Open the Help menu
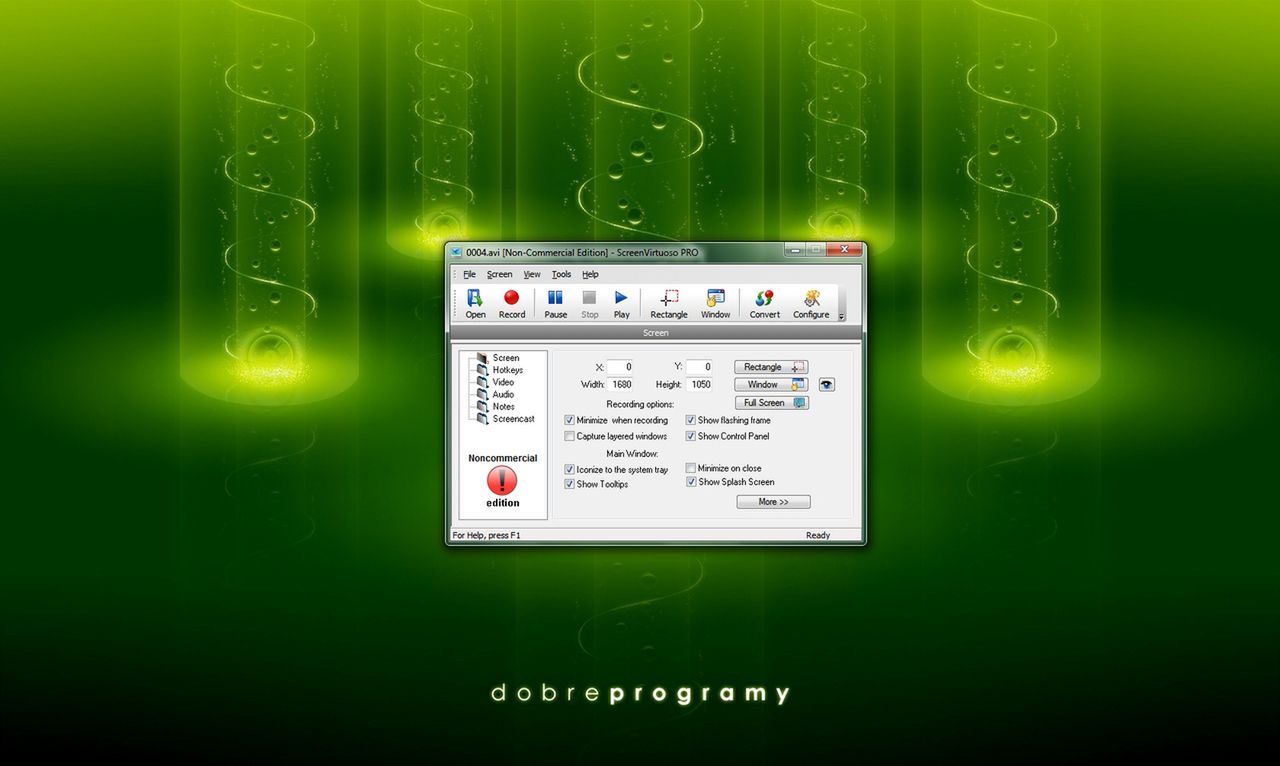 point(590,274)
